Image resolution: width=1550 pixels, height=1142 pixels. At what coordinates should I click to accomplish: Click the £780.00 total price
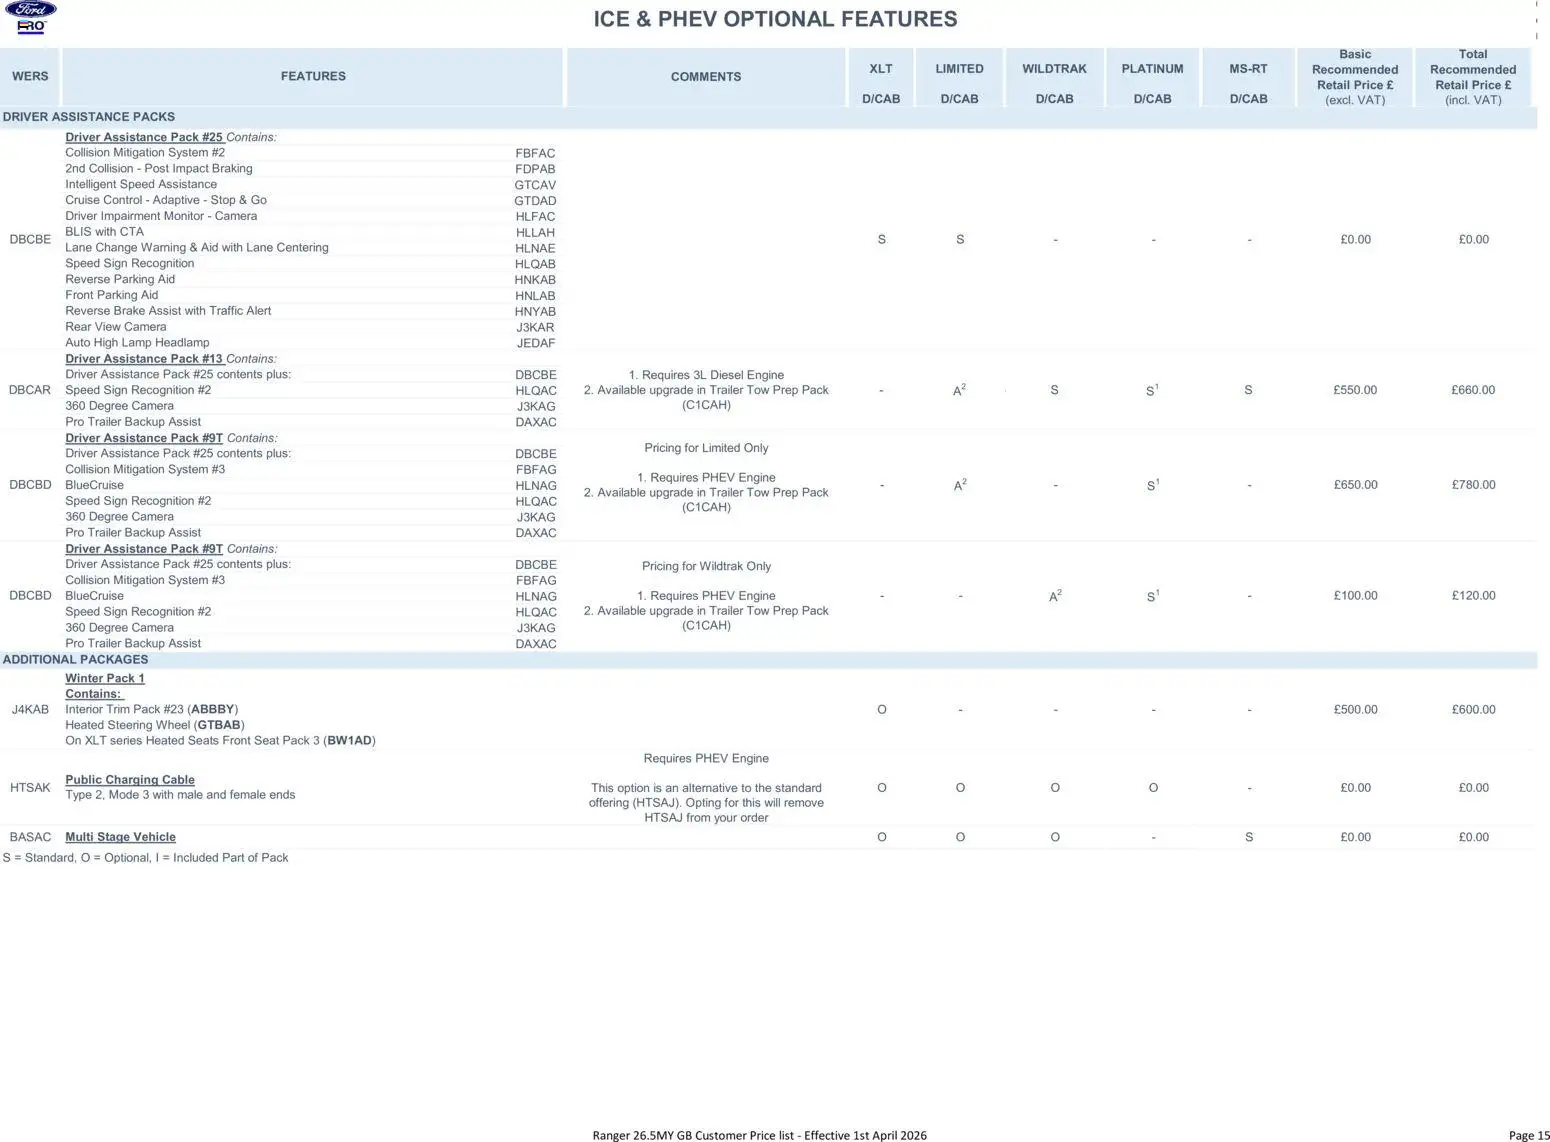[1473, 485]
